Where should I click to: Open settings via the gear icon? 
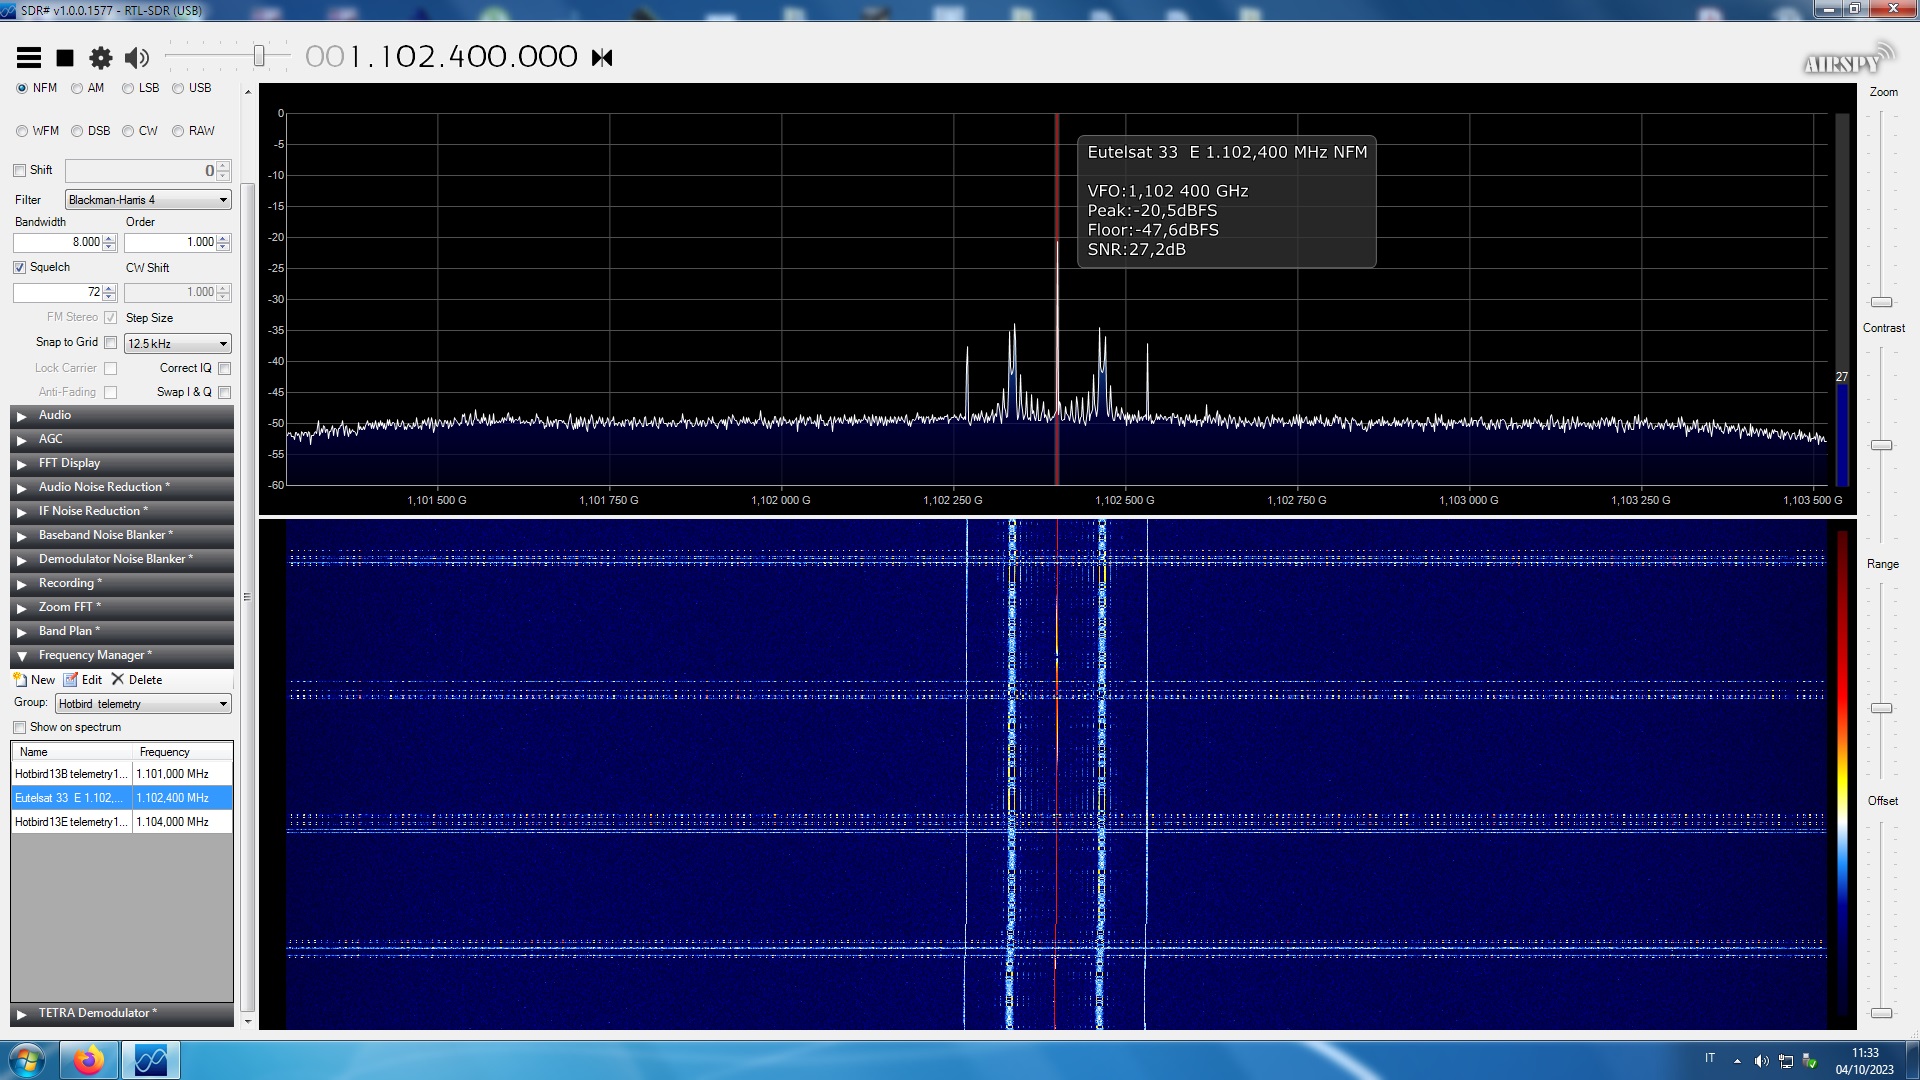pyautogui.click(x=101, y=58)
